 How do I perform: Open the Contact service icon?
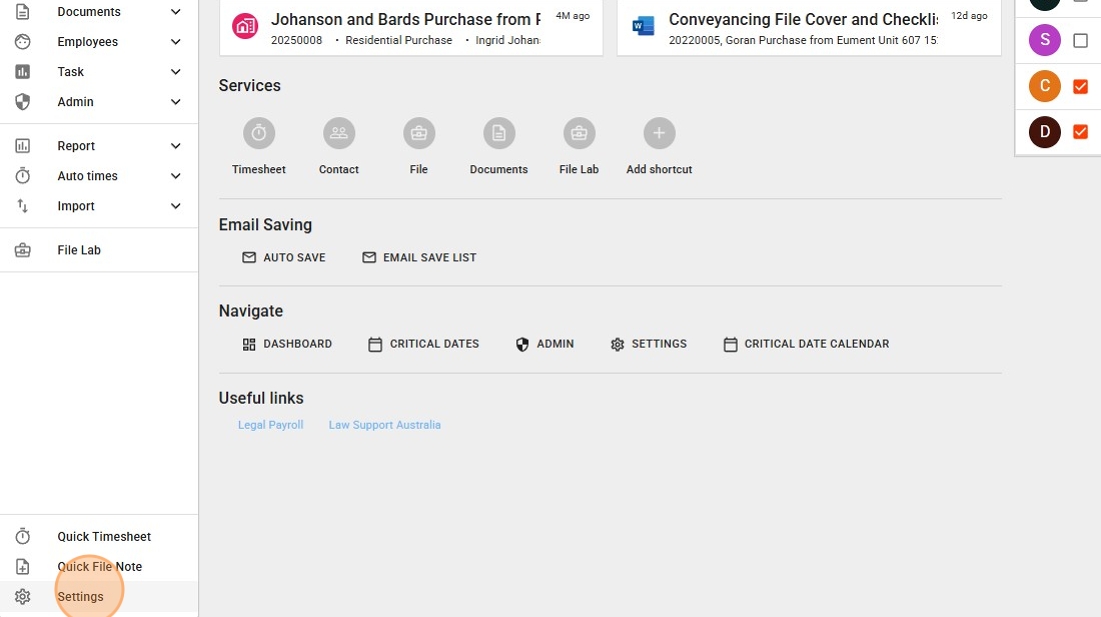pos(339,133)
